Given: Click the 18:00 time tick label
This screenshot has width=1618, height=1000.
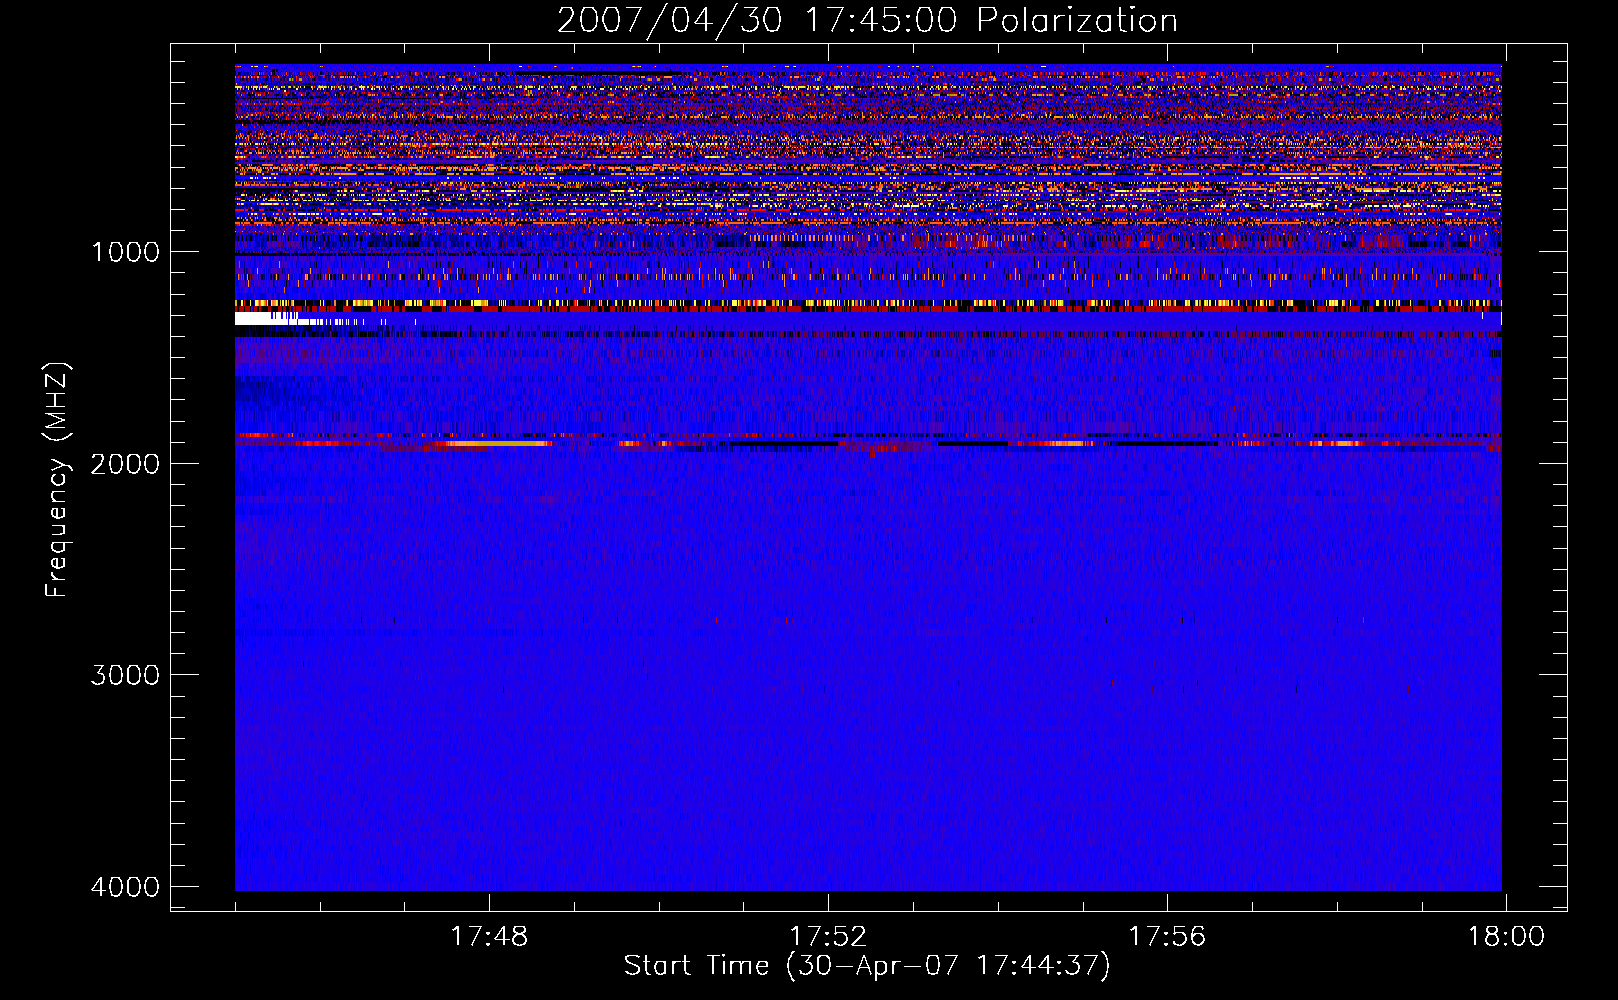Looking at the screenshot, I should 1506,937.
